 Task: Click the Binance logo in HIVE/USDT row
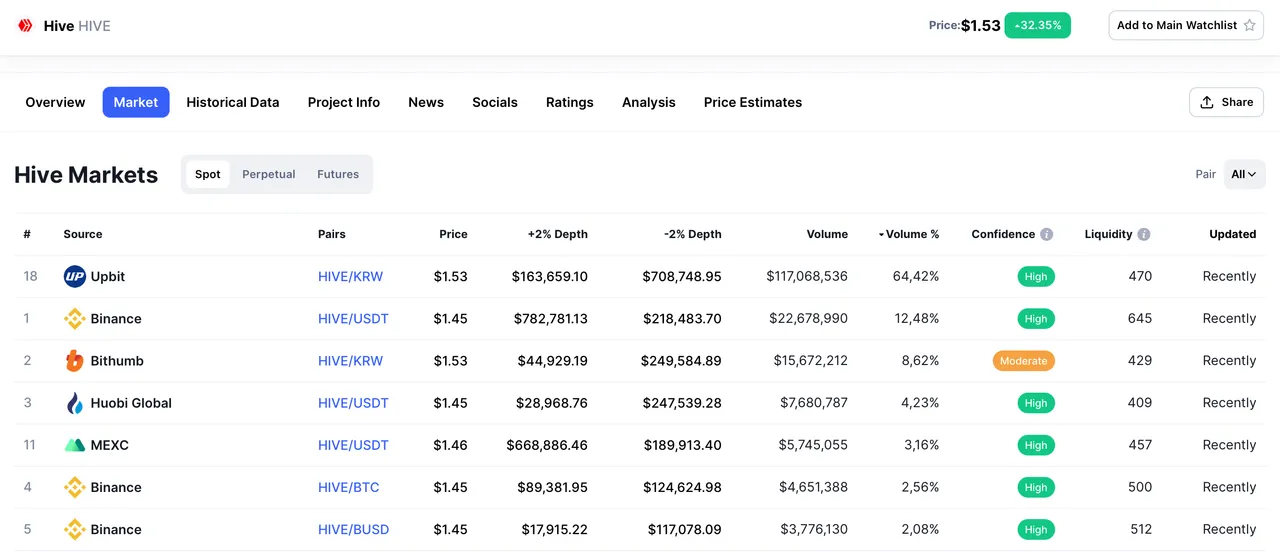click(x=75, y=319)
